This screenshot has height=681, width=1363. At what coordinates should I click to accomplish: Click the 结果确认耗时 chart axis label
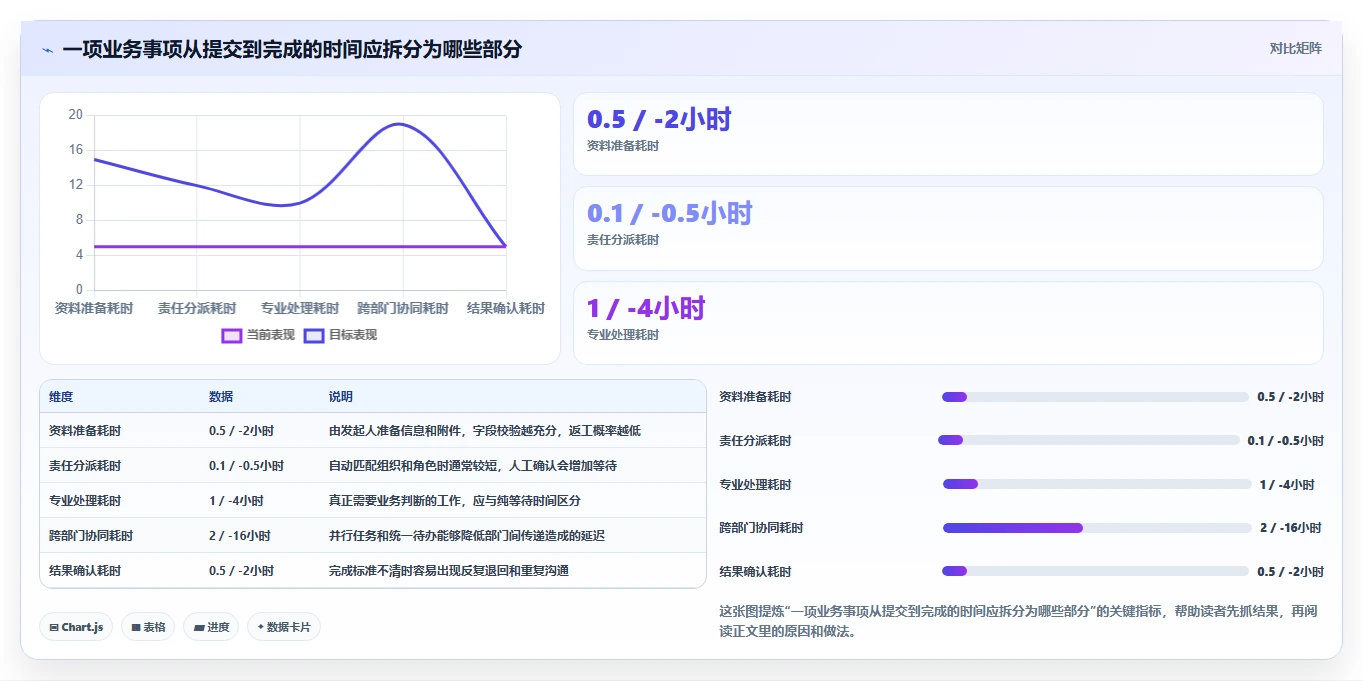[x=506, y=308]
